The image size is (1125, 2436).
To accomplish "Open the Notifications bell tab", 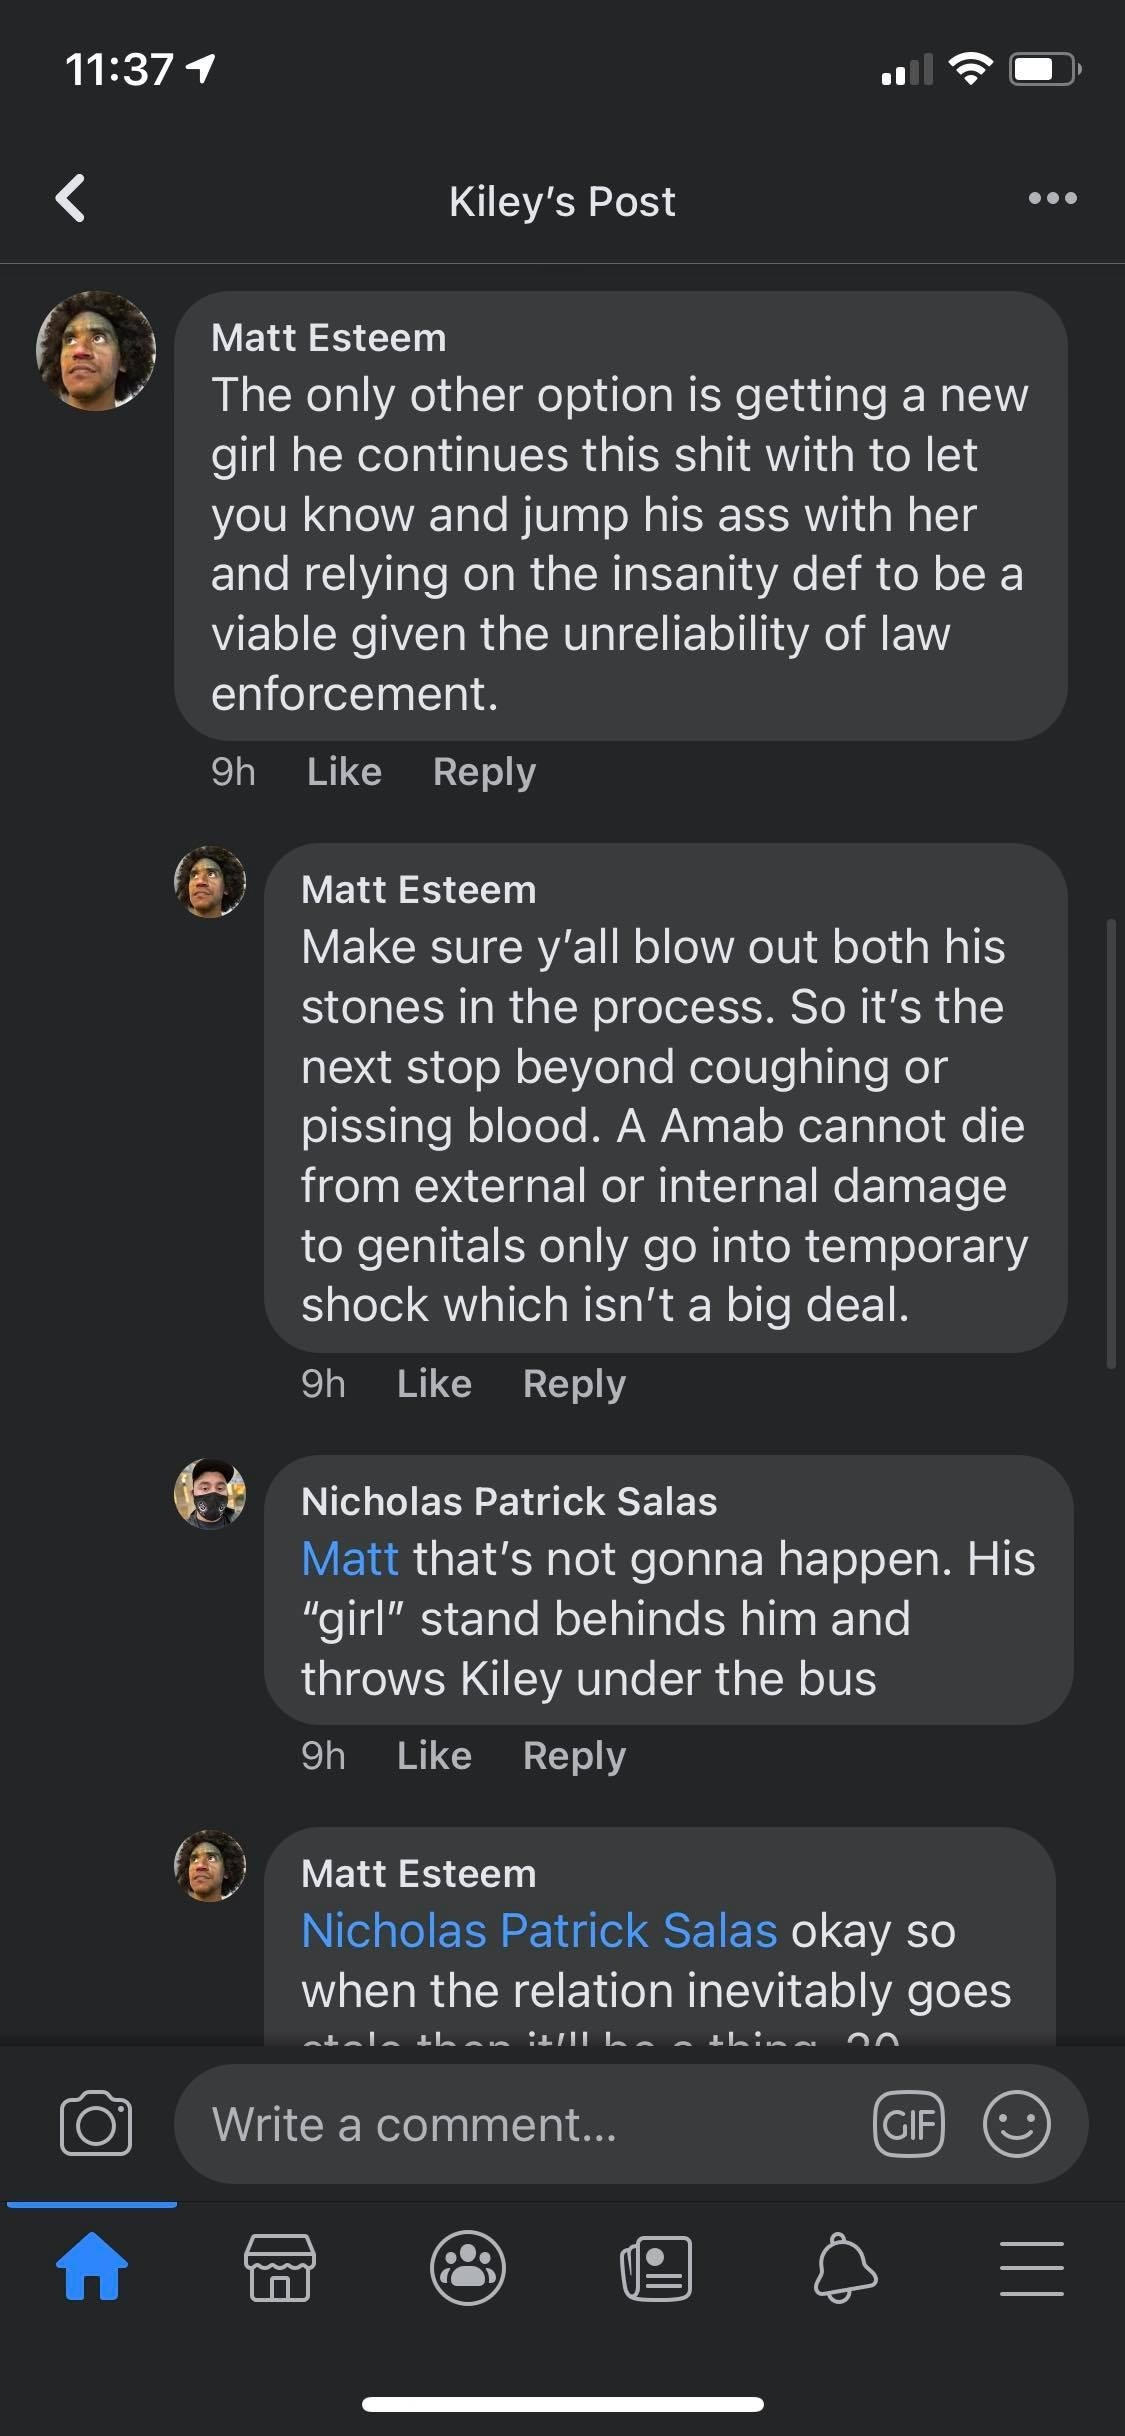I will tap(844, 2267).
